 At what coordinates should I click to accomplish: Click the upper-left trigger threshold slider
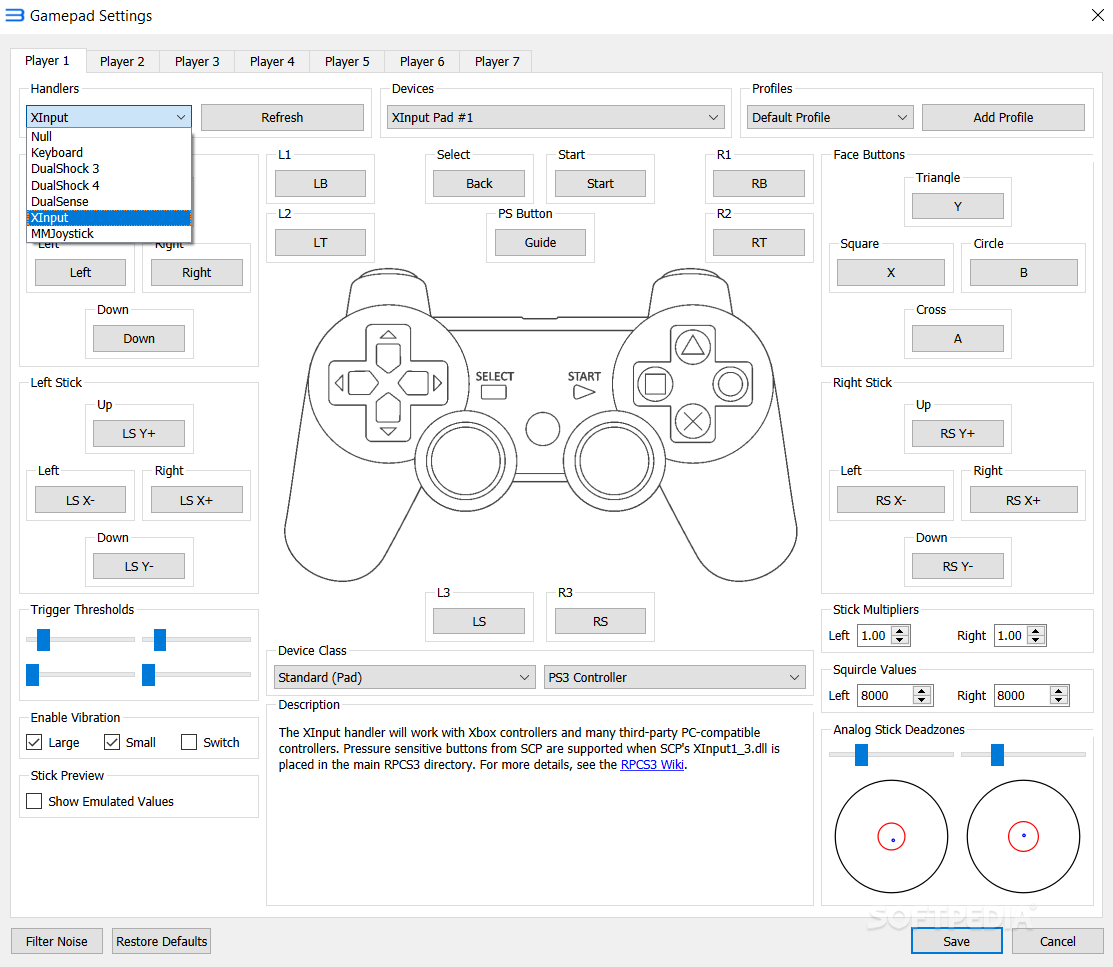(x=80, y=640)
